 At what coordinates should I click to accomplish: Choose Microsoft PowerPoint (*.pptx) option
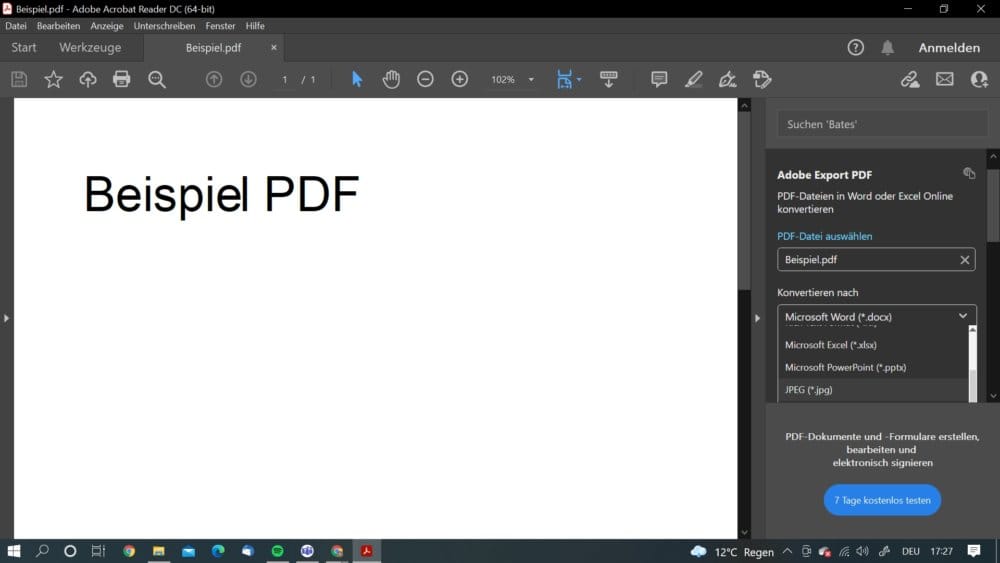872,367
